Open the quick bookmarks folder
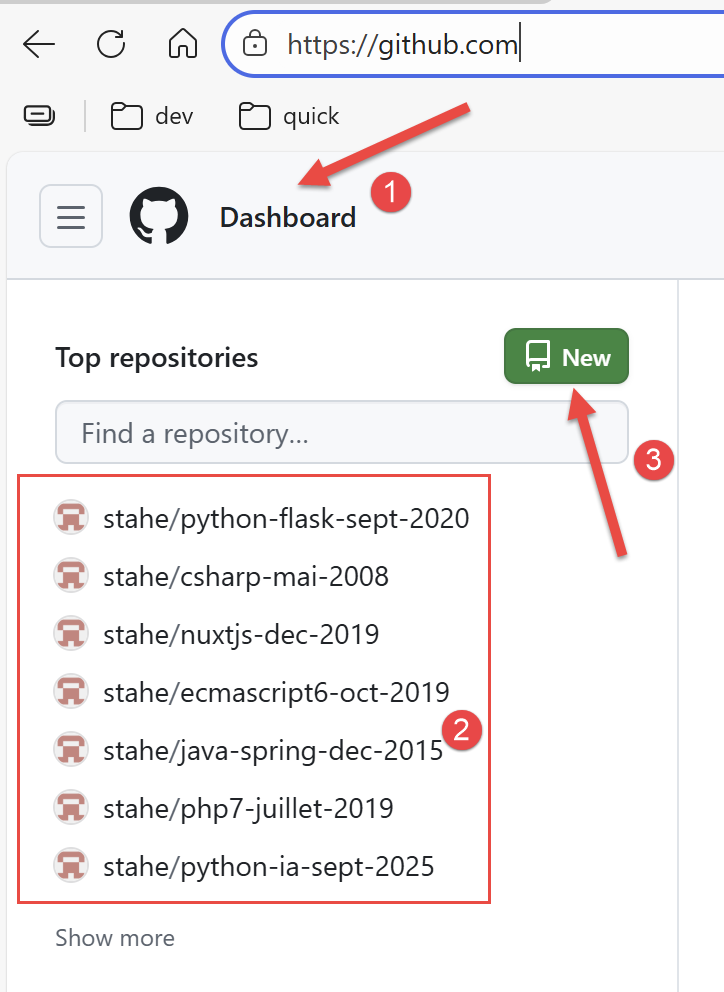Viewport: 724px width, 992px height. tap(290, 116)
